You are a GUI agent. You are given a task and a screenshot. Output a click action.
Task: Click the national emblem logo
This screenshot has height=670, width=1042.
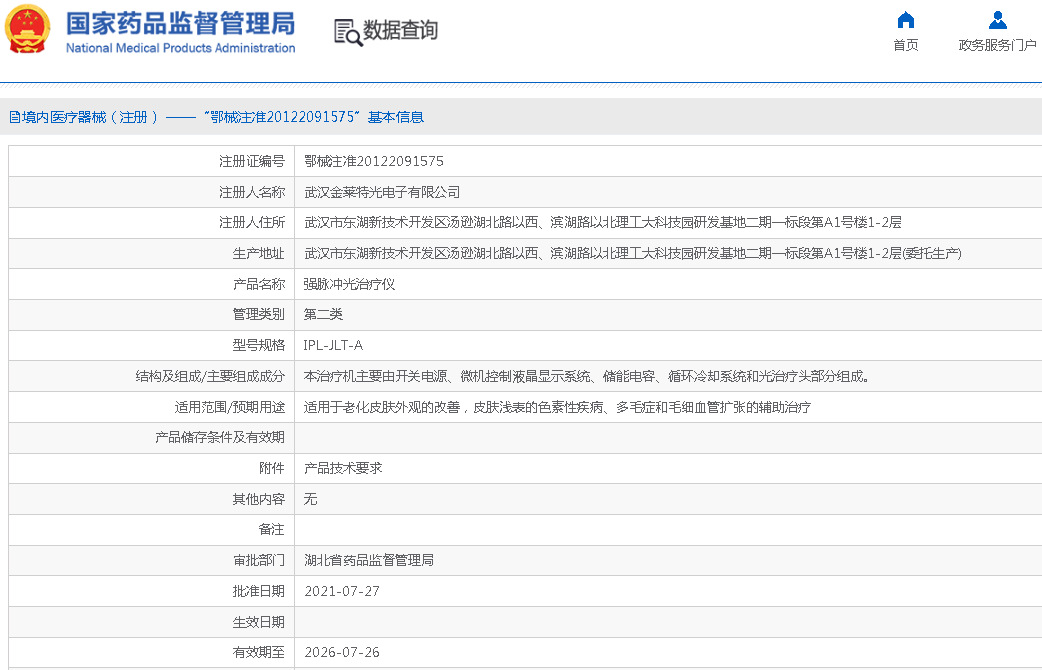tap(28, 31)
